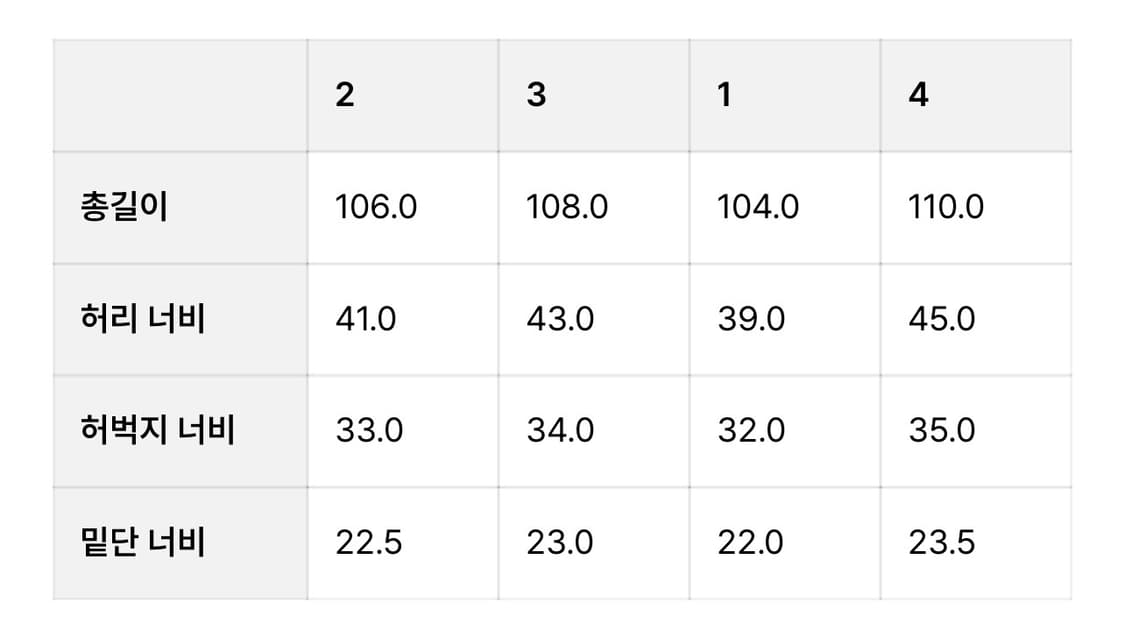This screenshot has height=624, width=1125.
Task: Select the 밑단 너비 row header
Action: 142,543
